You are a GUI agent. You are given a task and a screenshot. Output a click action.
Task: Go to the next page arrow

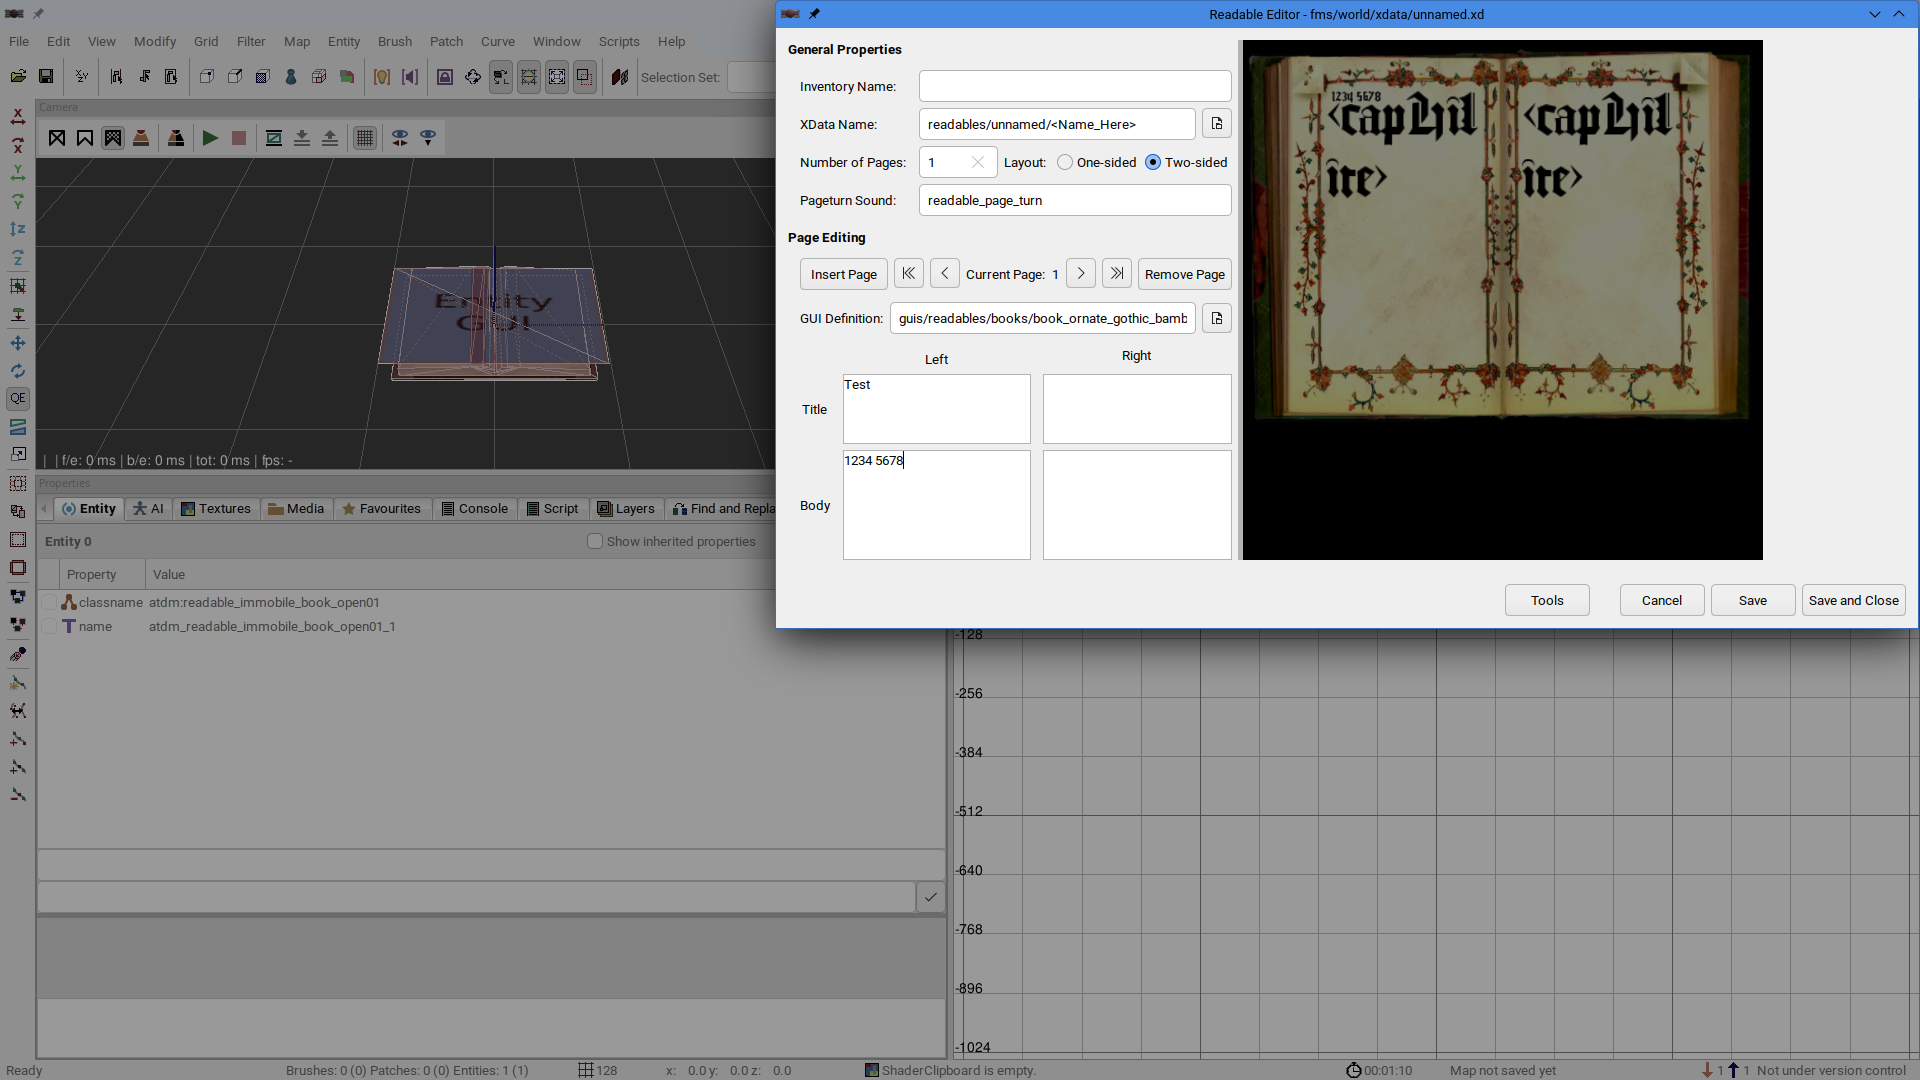point(1080,273)
